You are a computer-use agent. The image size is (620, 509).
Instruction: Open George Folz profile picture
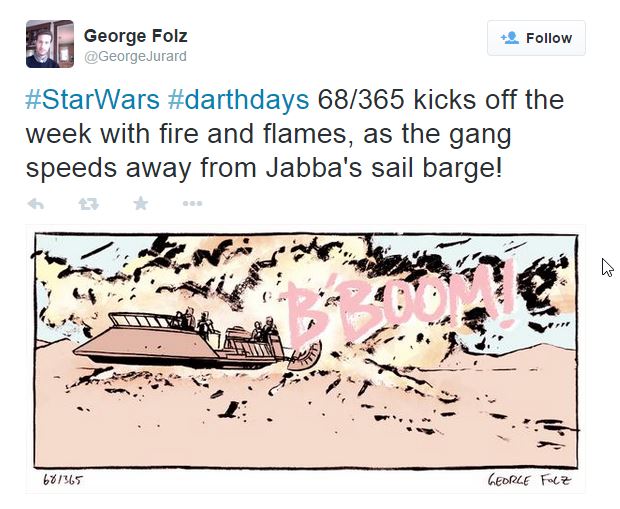(50, 44)
